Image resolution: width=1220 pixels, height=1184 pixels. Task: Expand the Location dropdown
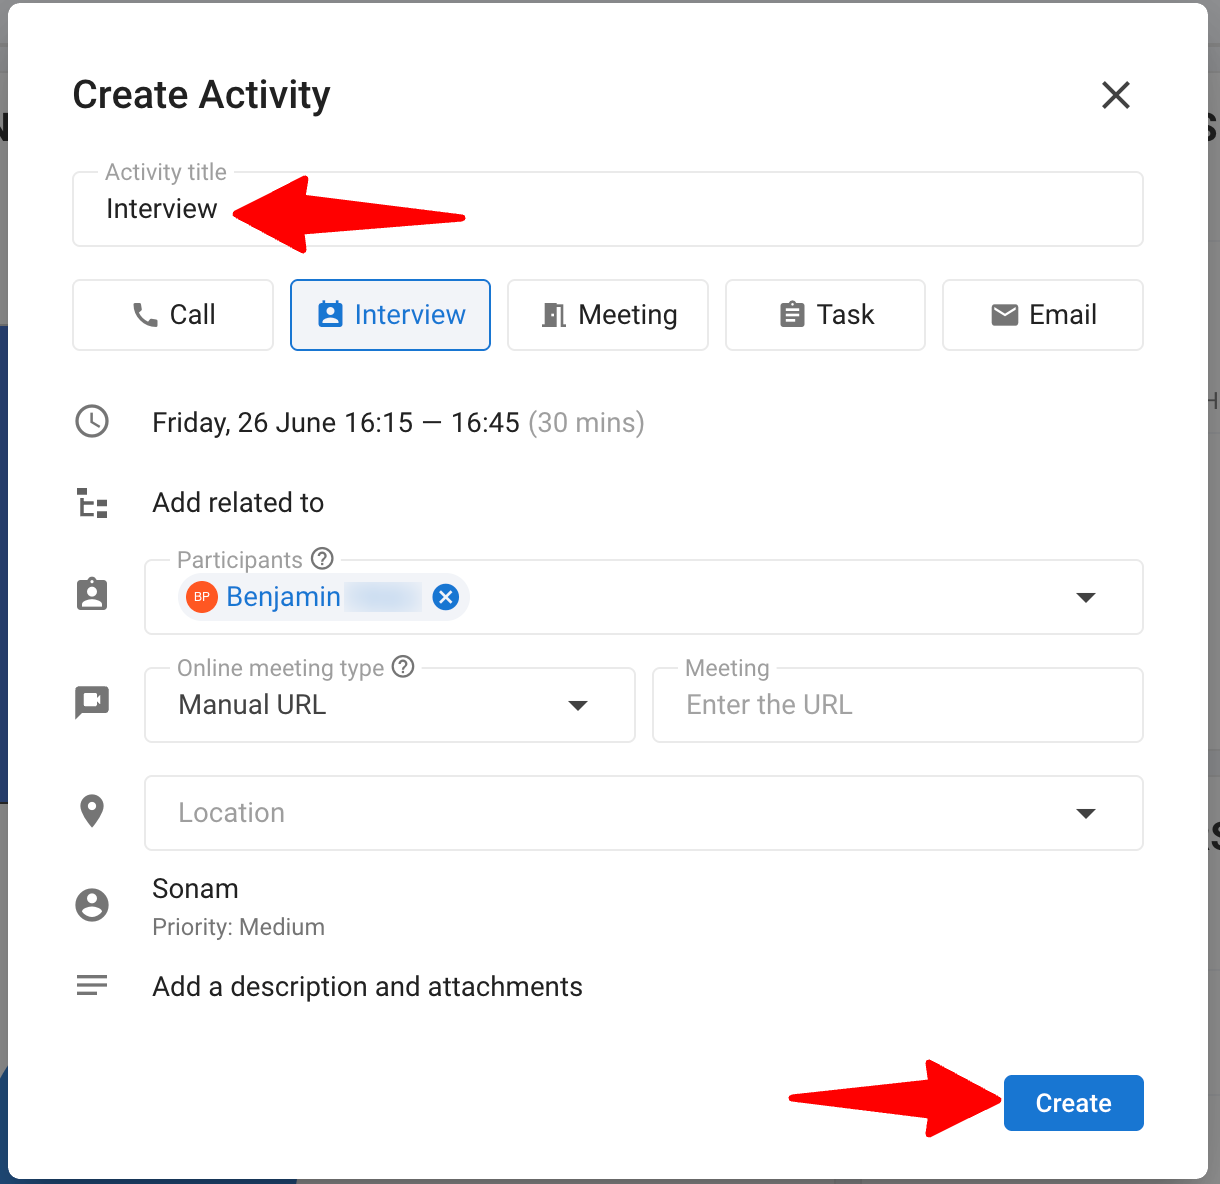(x=1086, y=813)
